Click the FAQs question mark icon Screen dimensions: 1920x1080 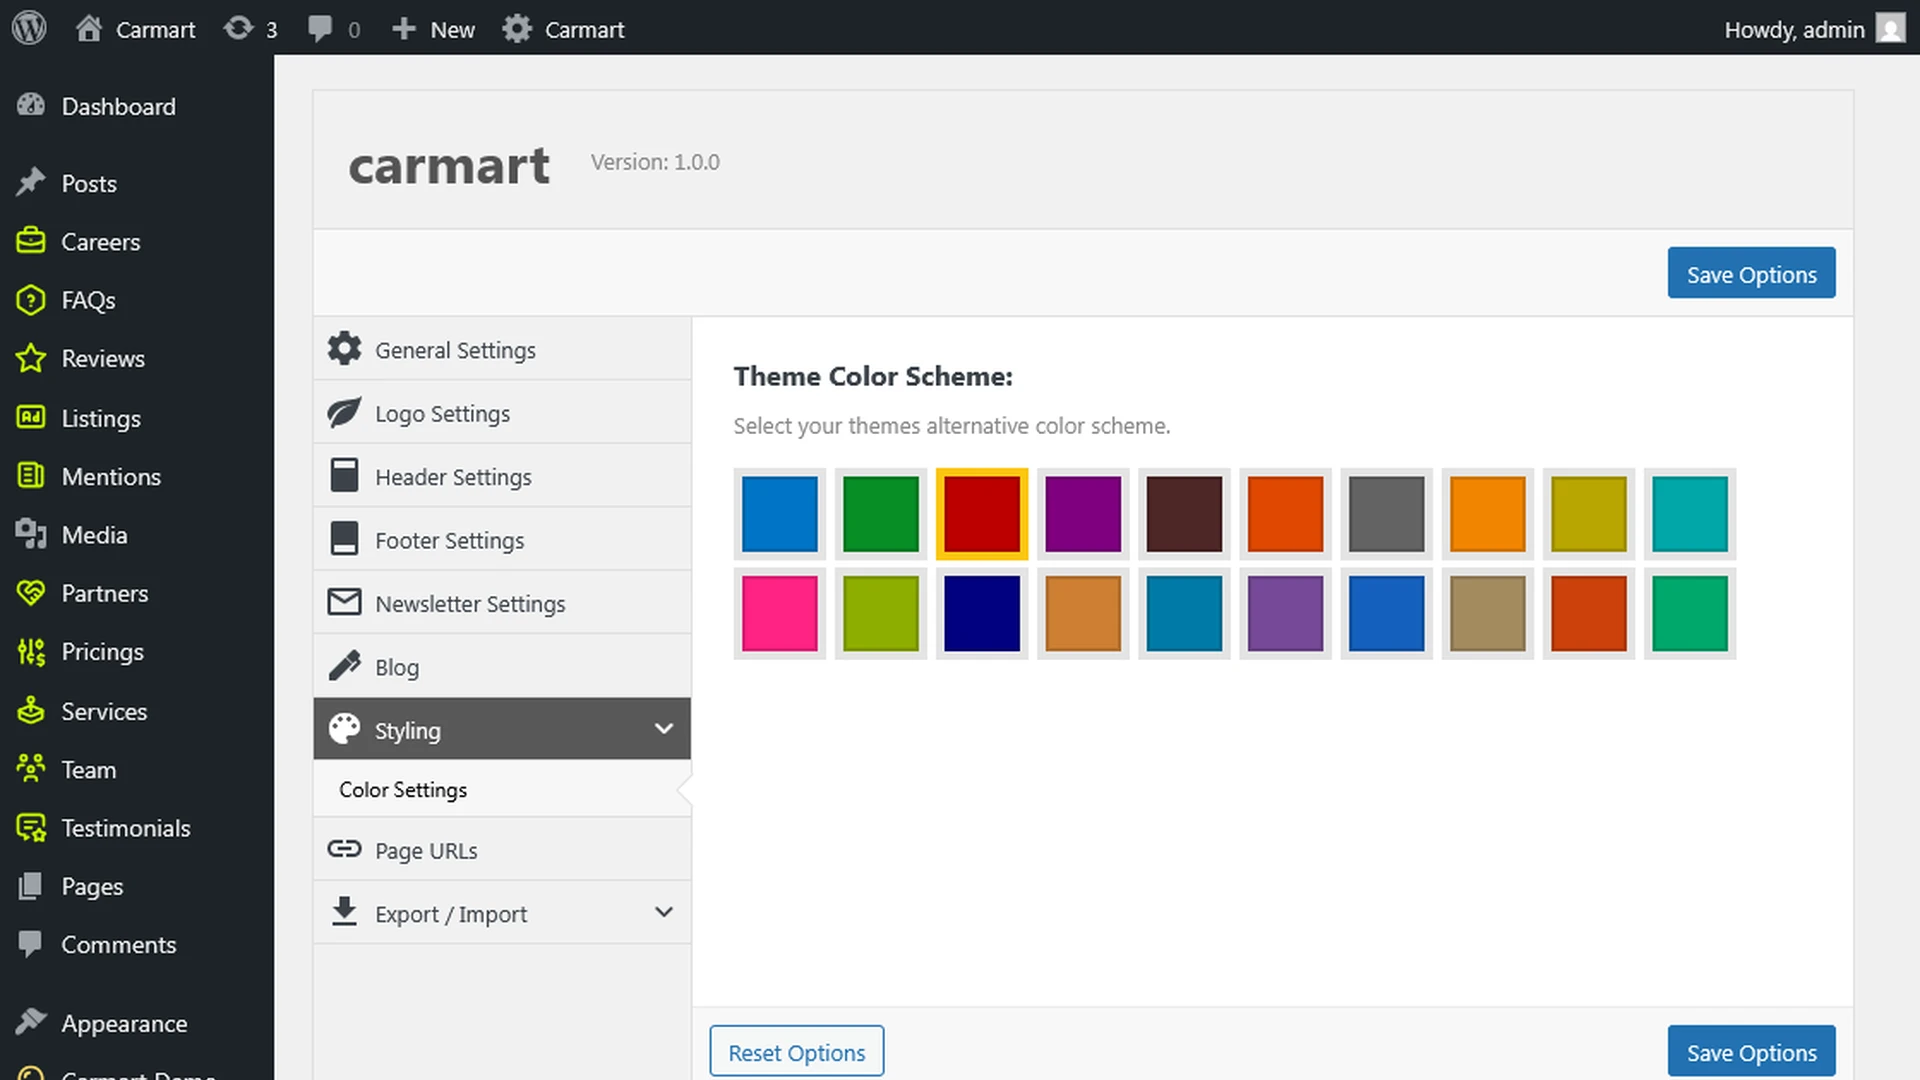tap(31, 300)
